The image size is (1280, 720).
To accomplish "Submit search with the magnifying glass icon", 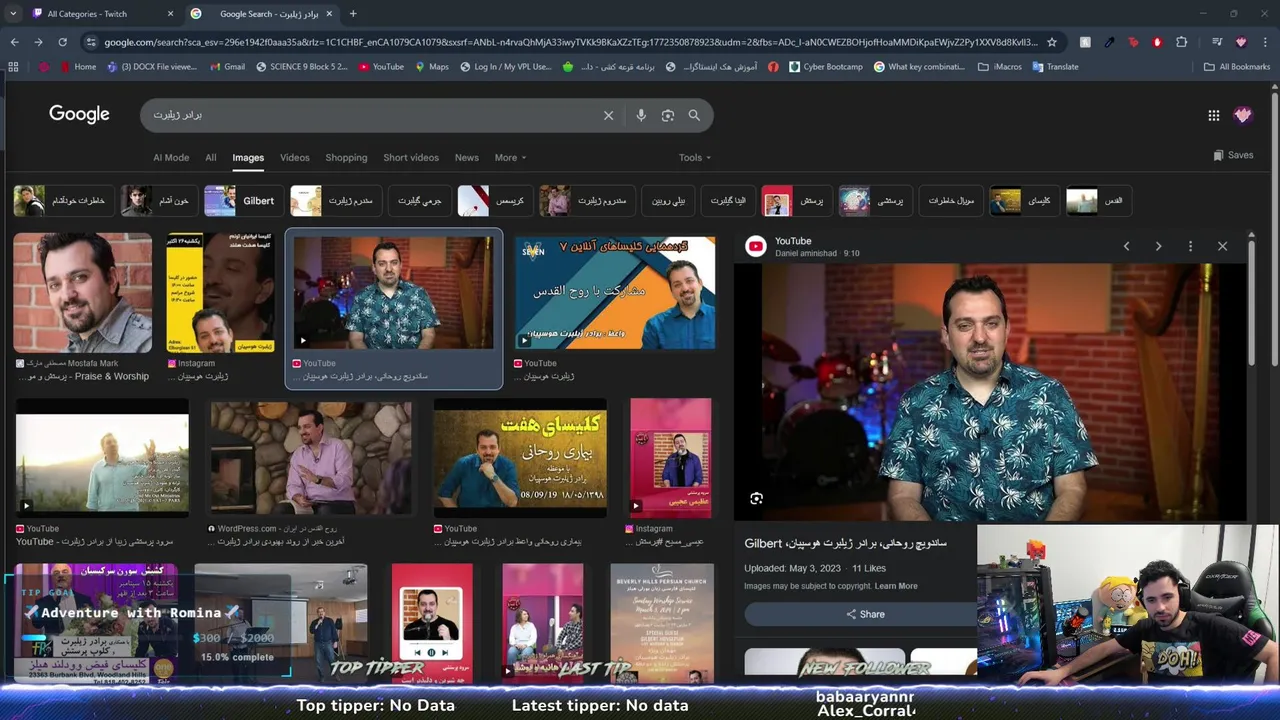I will pyautogui.click(x=694, y=115).
